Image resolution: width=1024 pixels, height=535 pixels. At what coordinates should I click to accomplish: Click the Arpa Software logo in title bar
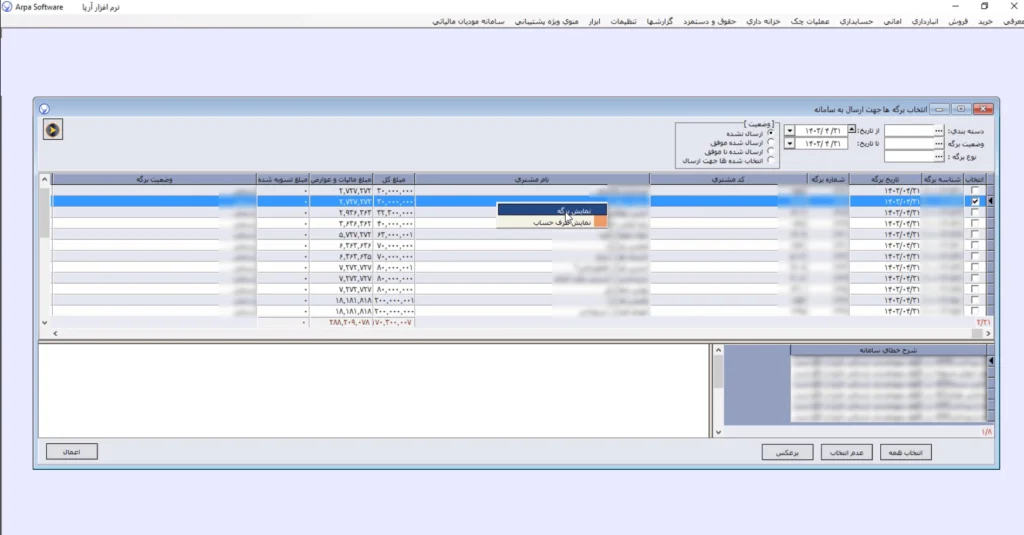9,7
